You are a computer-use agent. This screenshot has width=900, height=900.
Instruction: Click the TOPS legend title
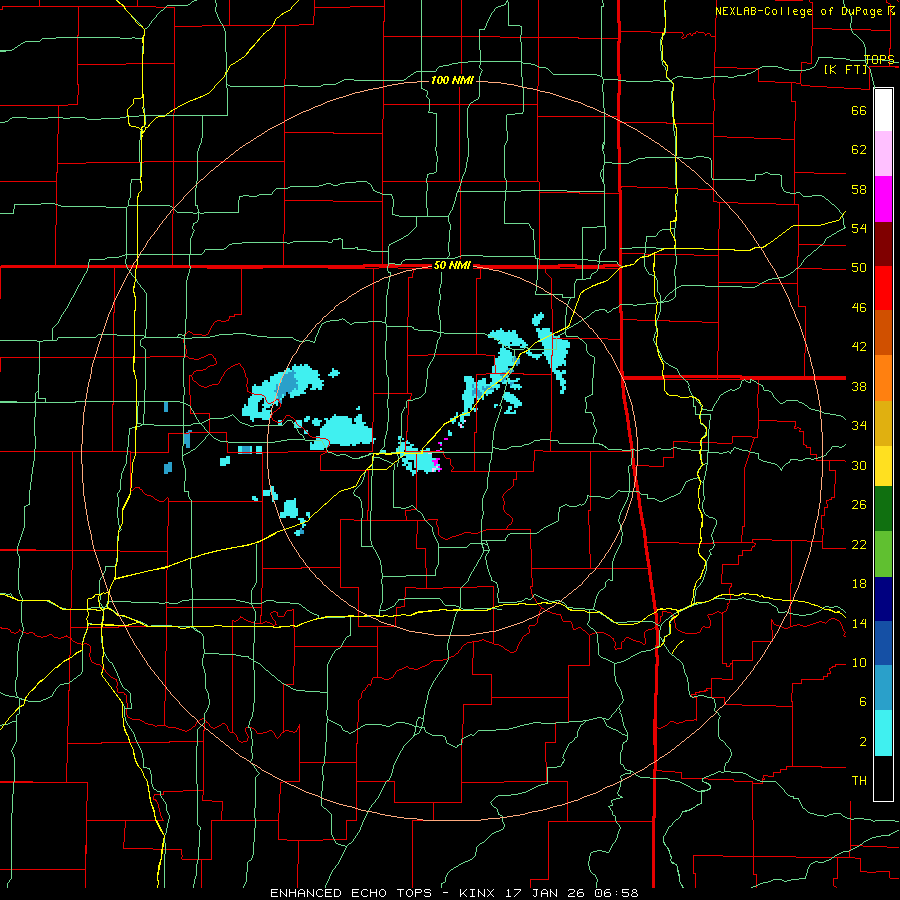(x=879, y=59)
